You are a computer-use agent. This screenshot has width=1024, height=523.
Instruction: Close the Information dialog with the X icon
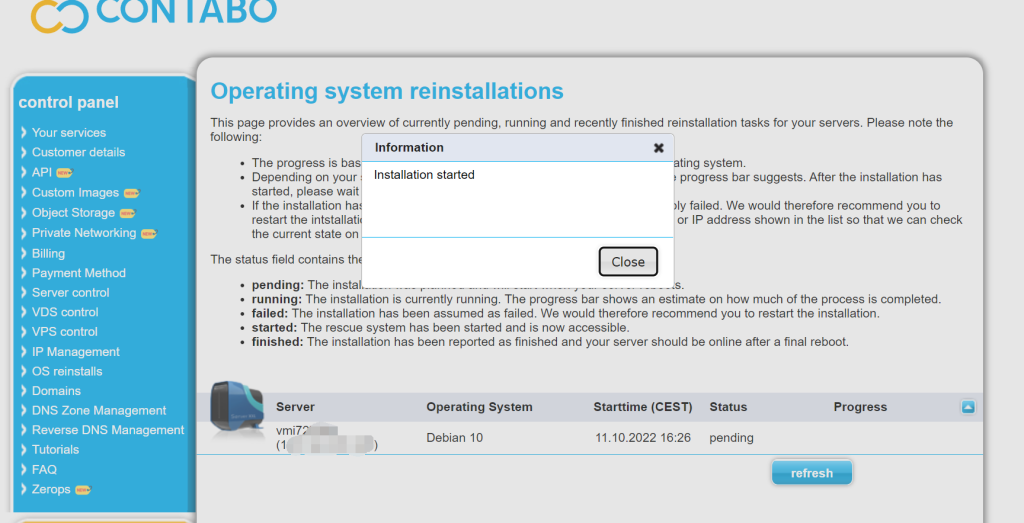coord(658,148)
